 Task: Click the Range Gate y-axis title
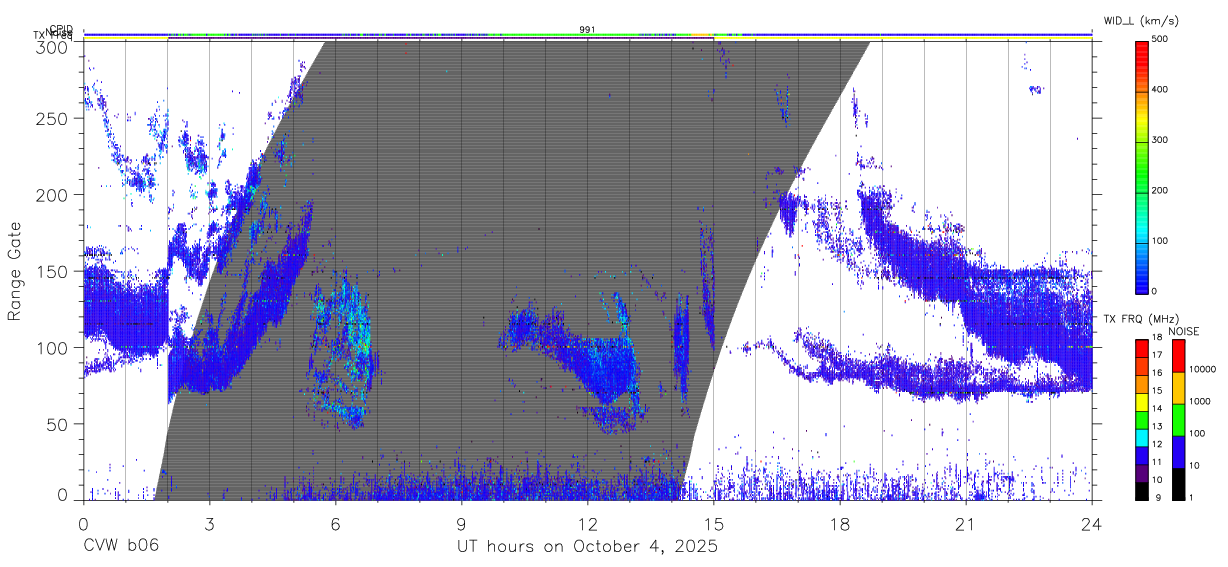point(16,272)
